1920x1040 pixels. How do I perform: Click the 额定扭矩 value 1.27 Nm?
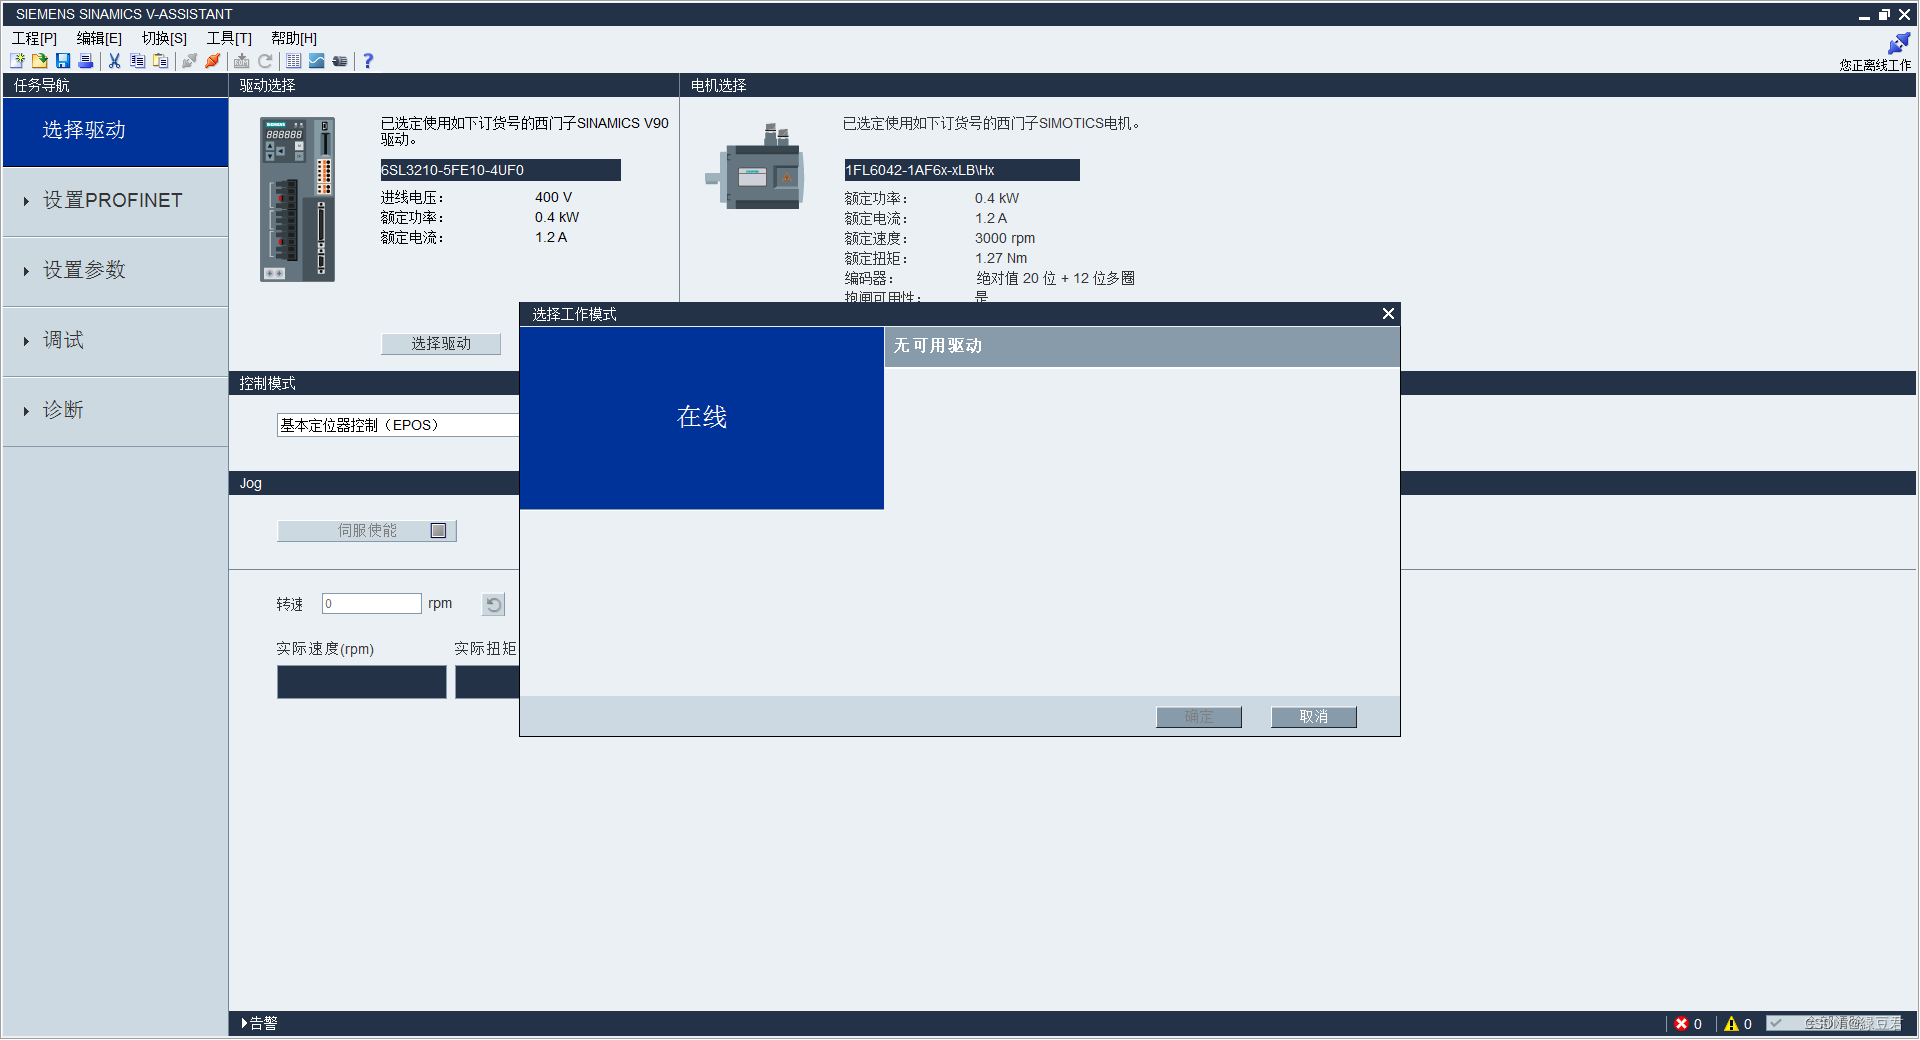pos(1001,258)
